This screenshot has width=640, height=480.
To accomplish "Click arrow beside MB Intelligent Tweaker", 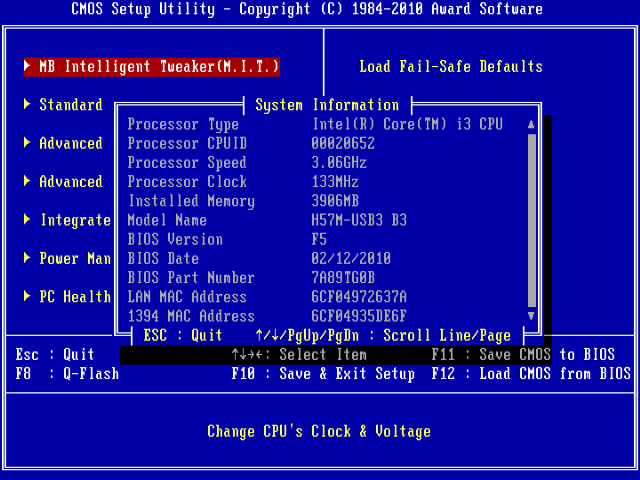I will pyautogui.click(x=27, y=66).
